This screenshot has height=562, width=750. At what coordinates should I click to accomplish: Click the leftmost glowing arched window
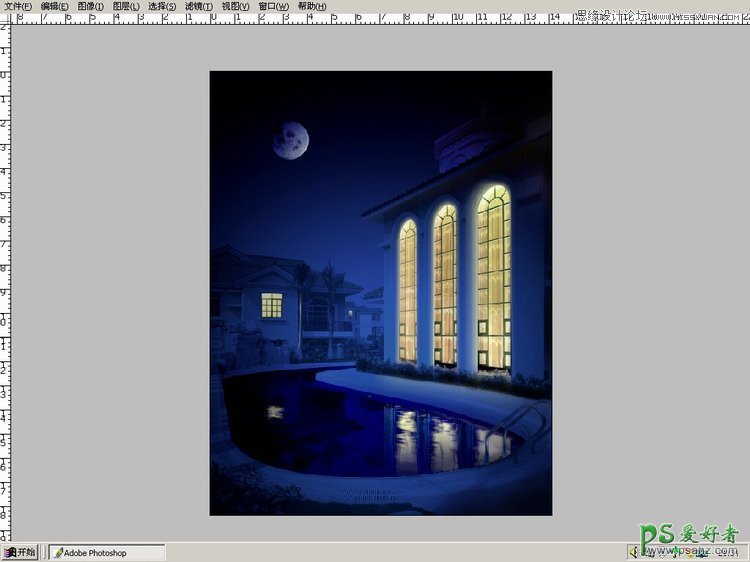(x=408, y=291)
